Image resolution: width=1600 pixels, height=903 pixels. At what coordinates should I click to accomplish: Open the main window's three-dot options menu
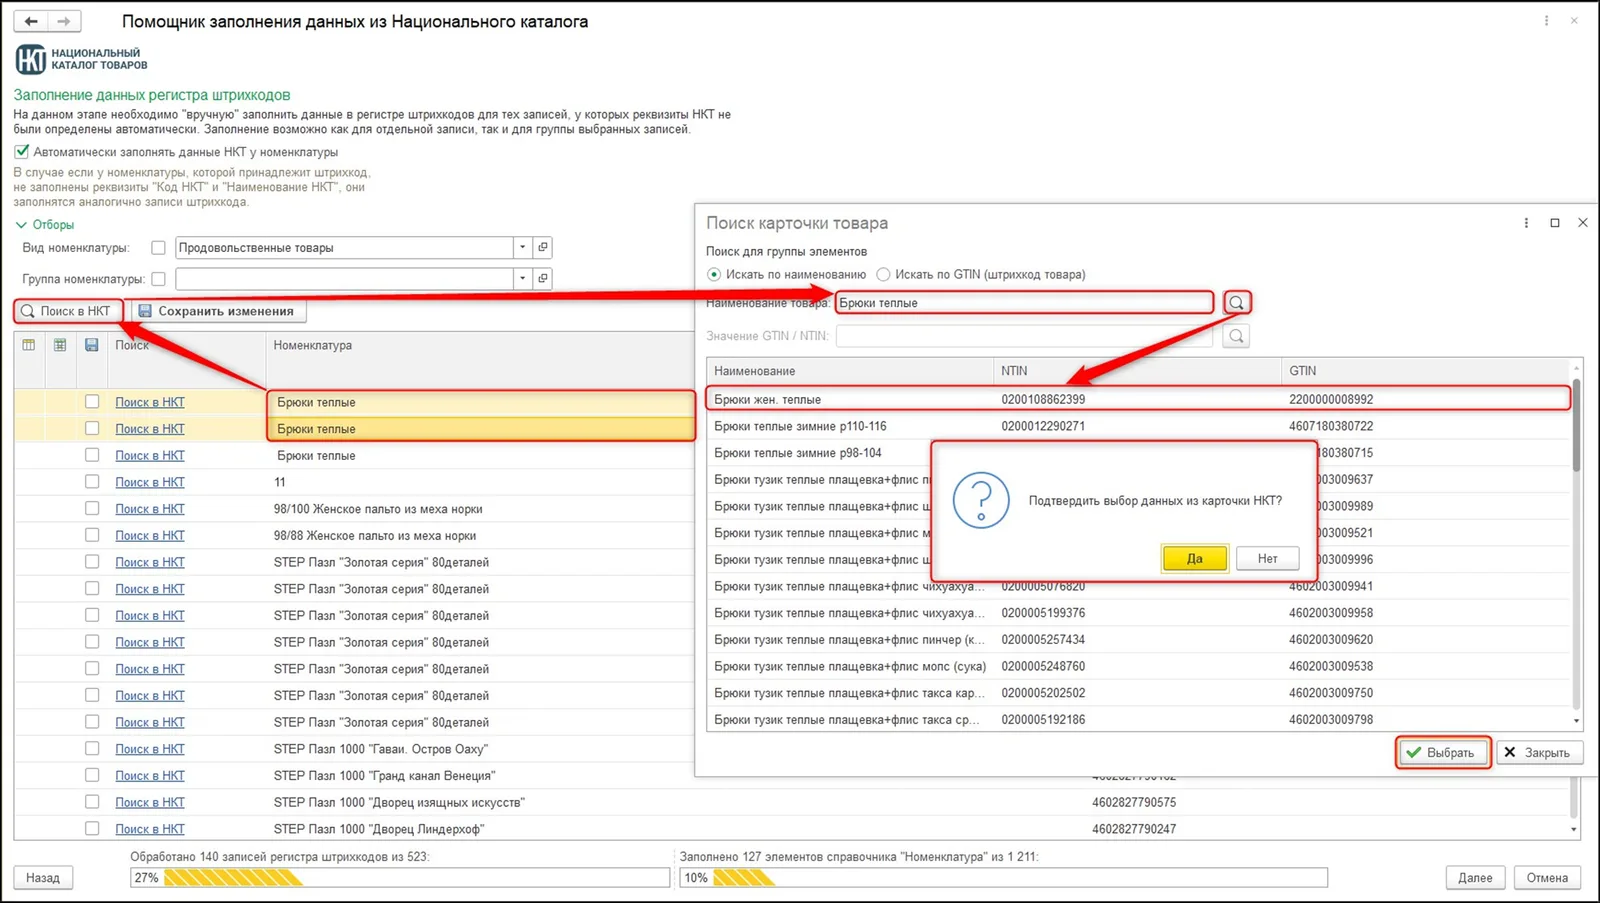click(x=1546, y=21)
